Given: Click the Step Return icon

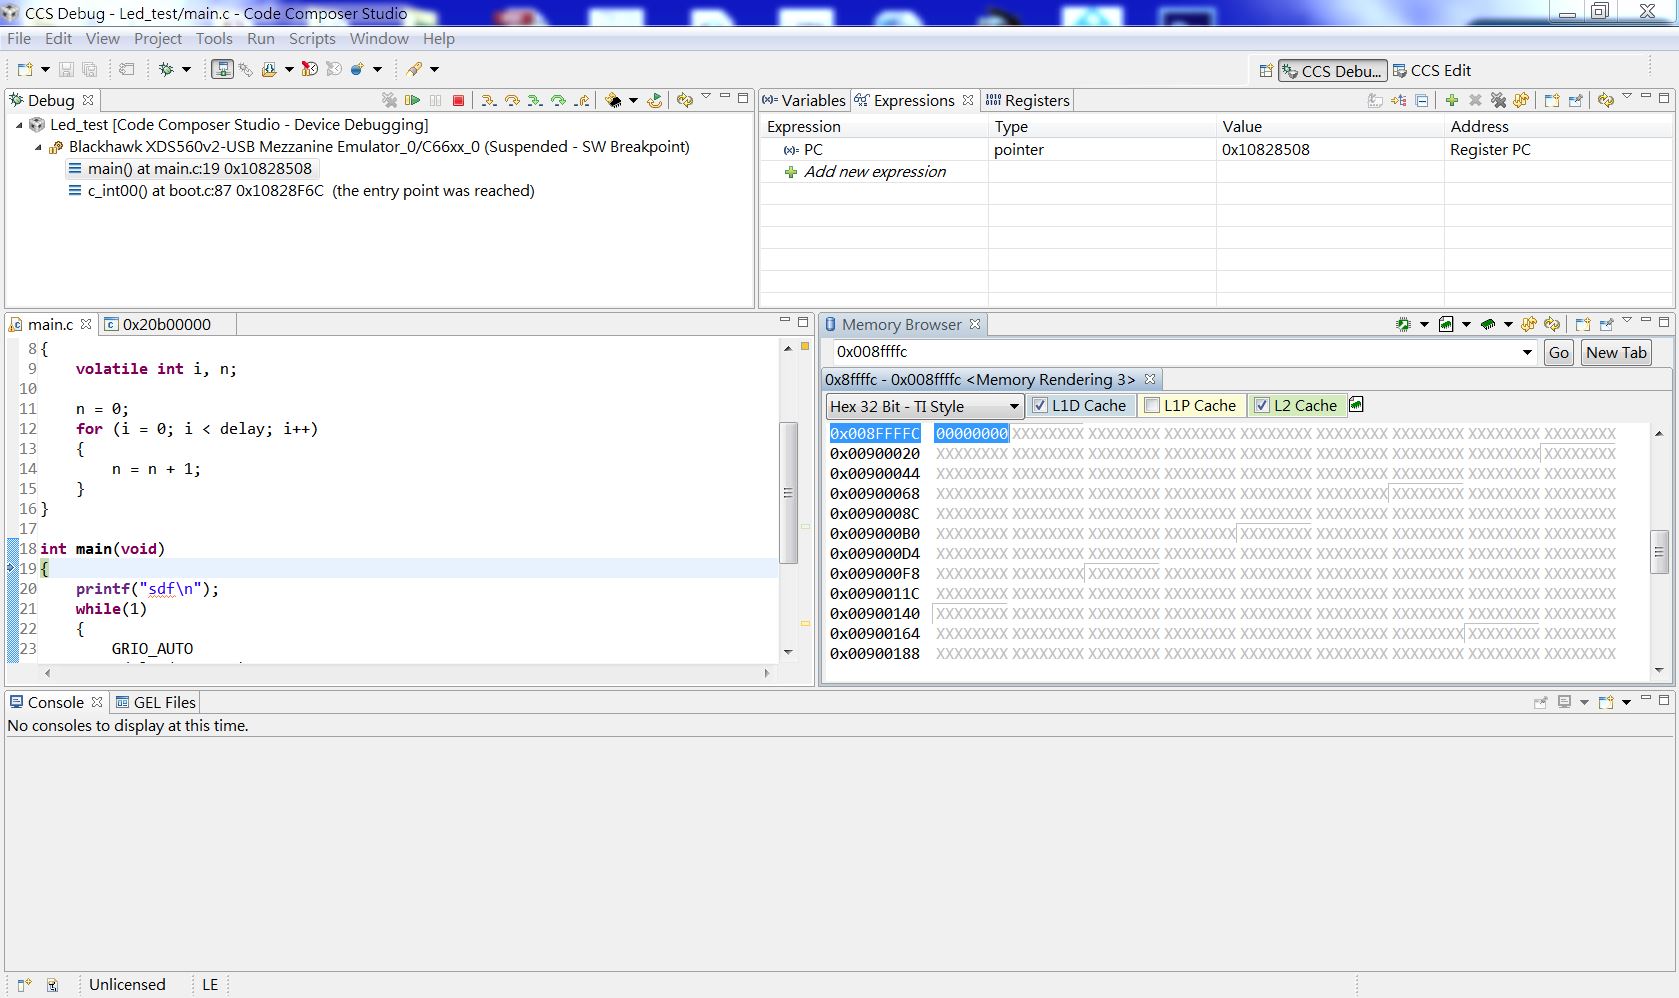Looking at the screenshot, I should click(x=581, y=100).
